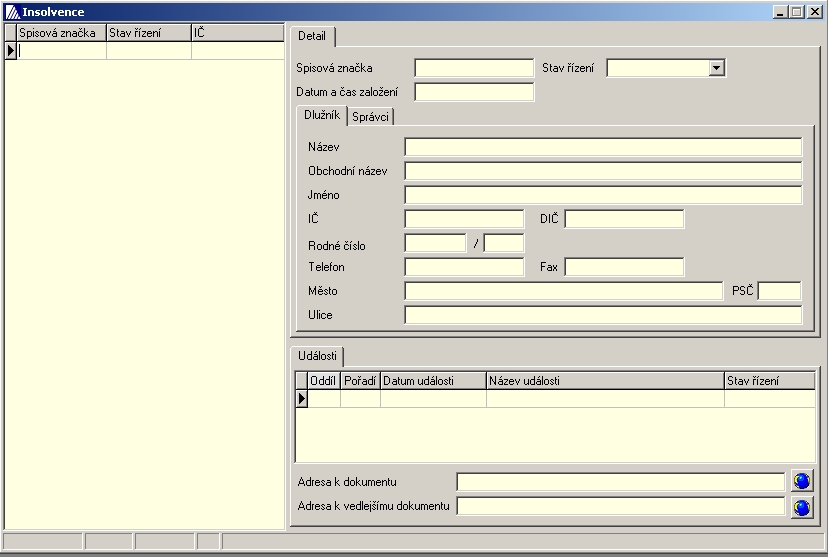
Task: Focus the Obchodní název field
Action: click(x=603, y=171)
